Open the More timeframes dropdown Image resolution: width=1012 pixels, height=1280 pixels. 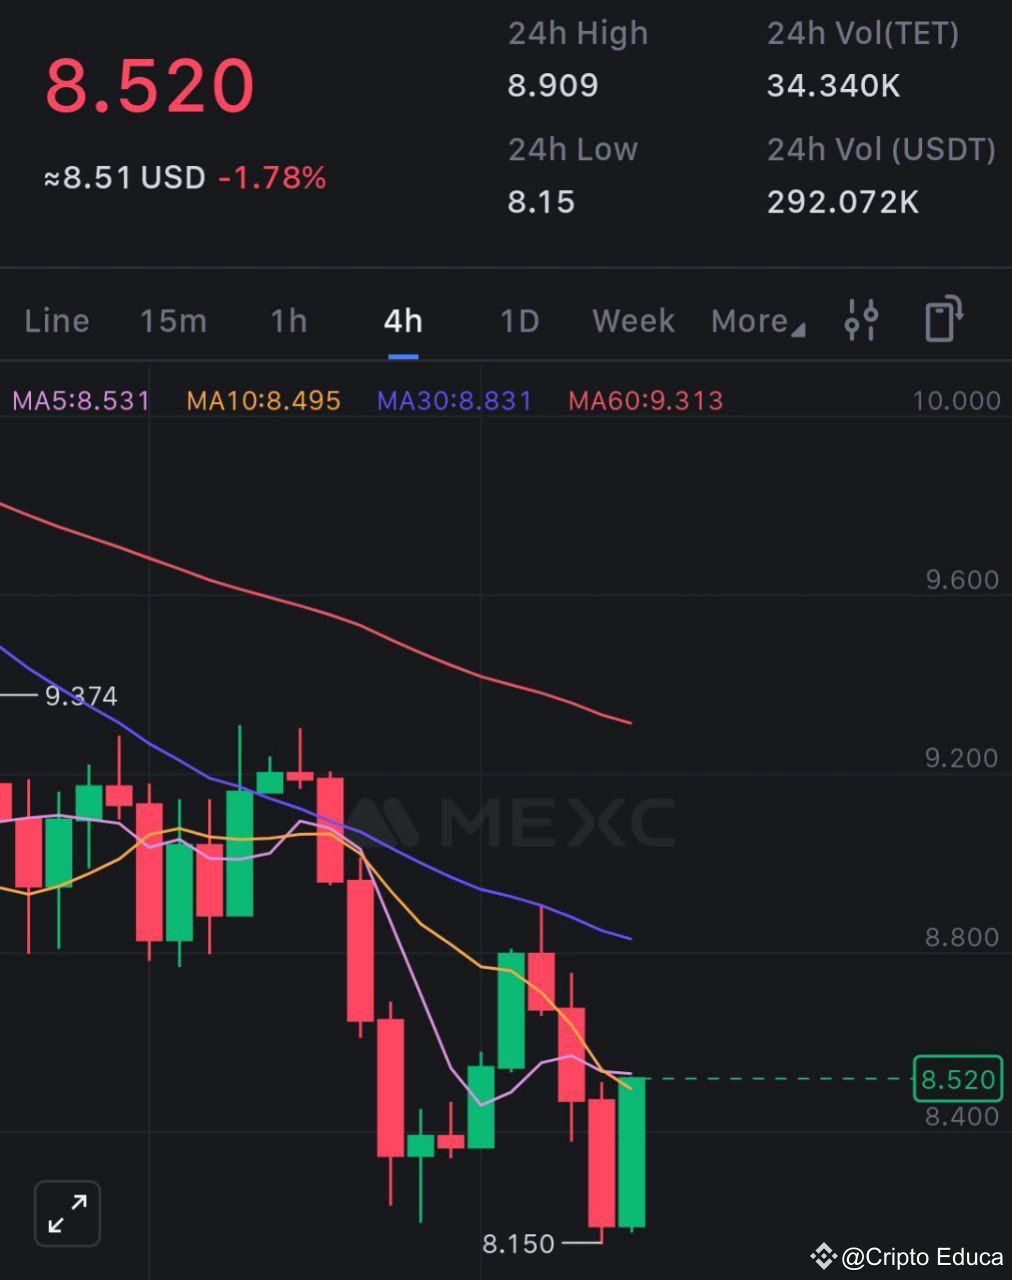tap(756, 320)
